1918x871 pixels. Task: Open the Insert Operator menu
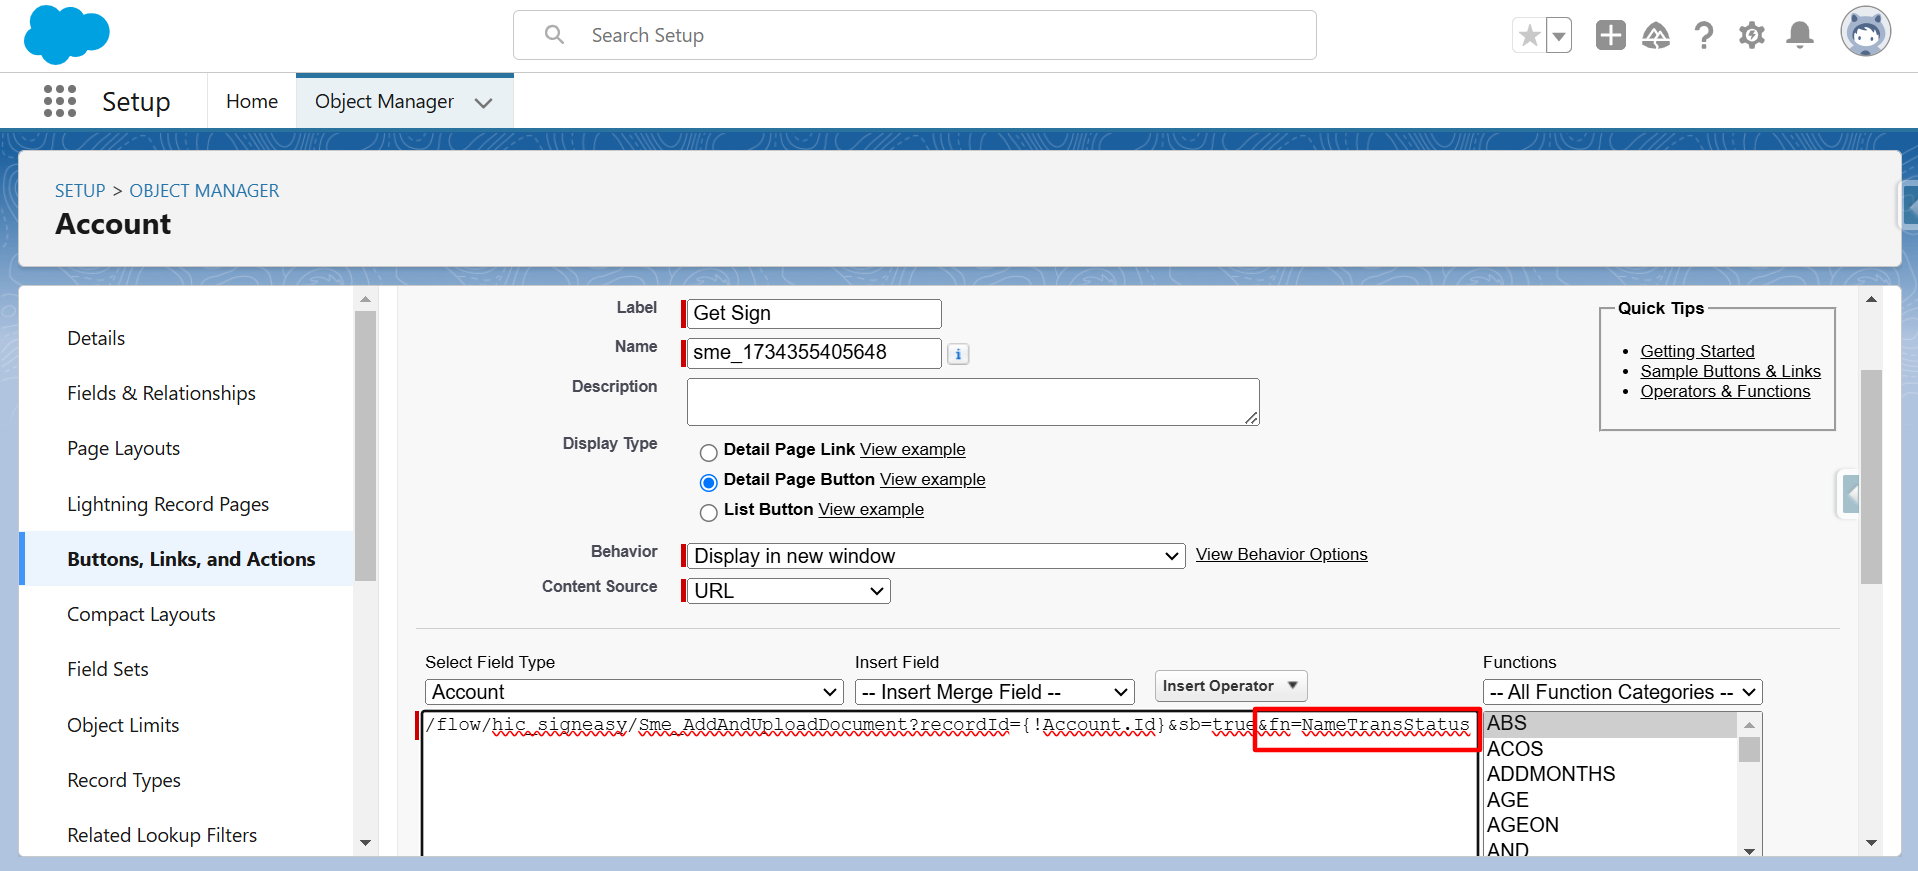[1231, 686]
